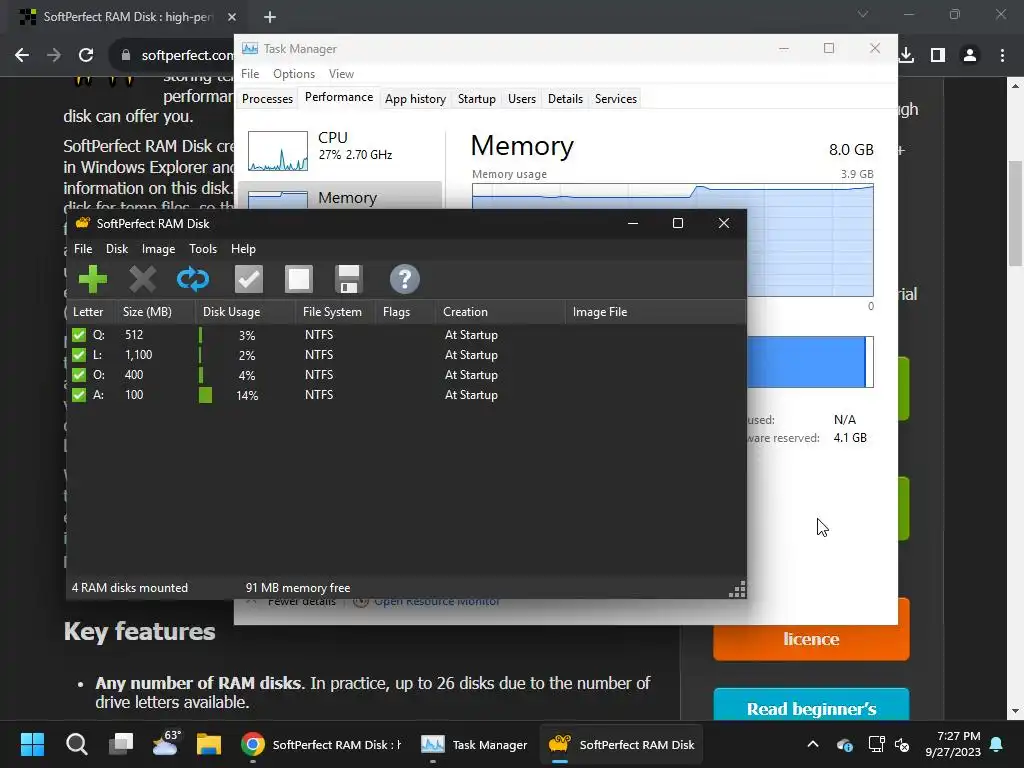The width and height of the screenshot is (1024, 768).
Task: Click the RAM Disk window resize grip
Action: 737,590
